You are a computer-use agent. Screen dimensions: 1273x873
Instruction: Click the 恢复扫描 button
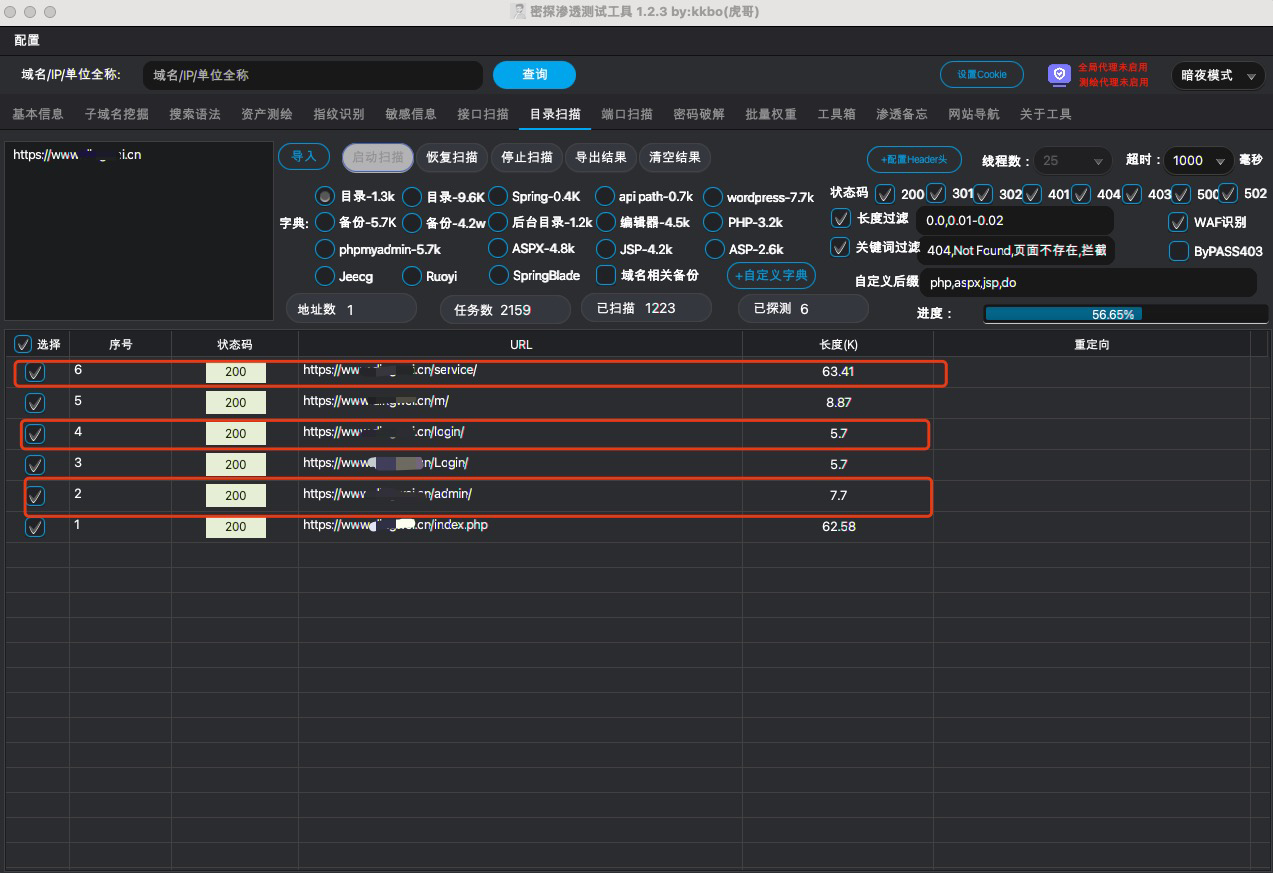tap(452, 157)
